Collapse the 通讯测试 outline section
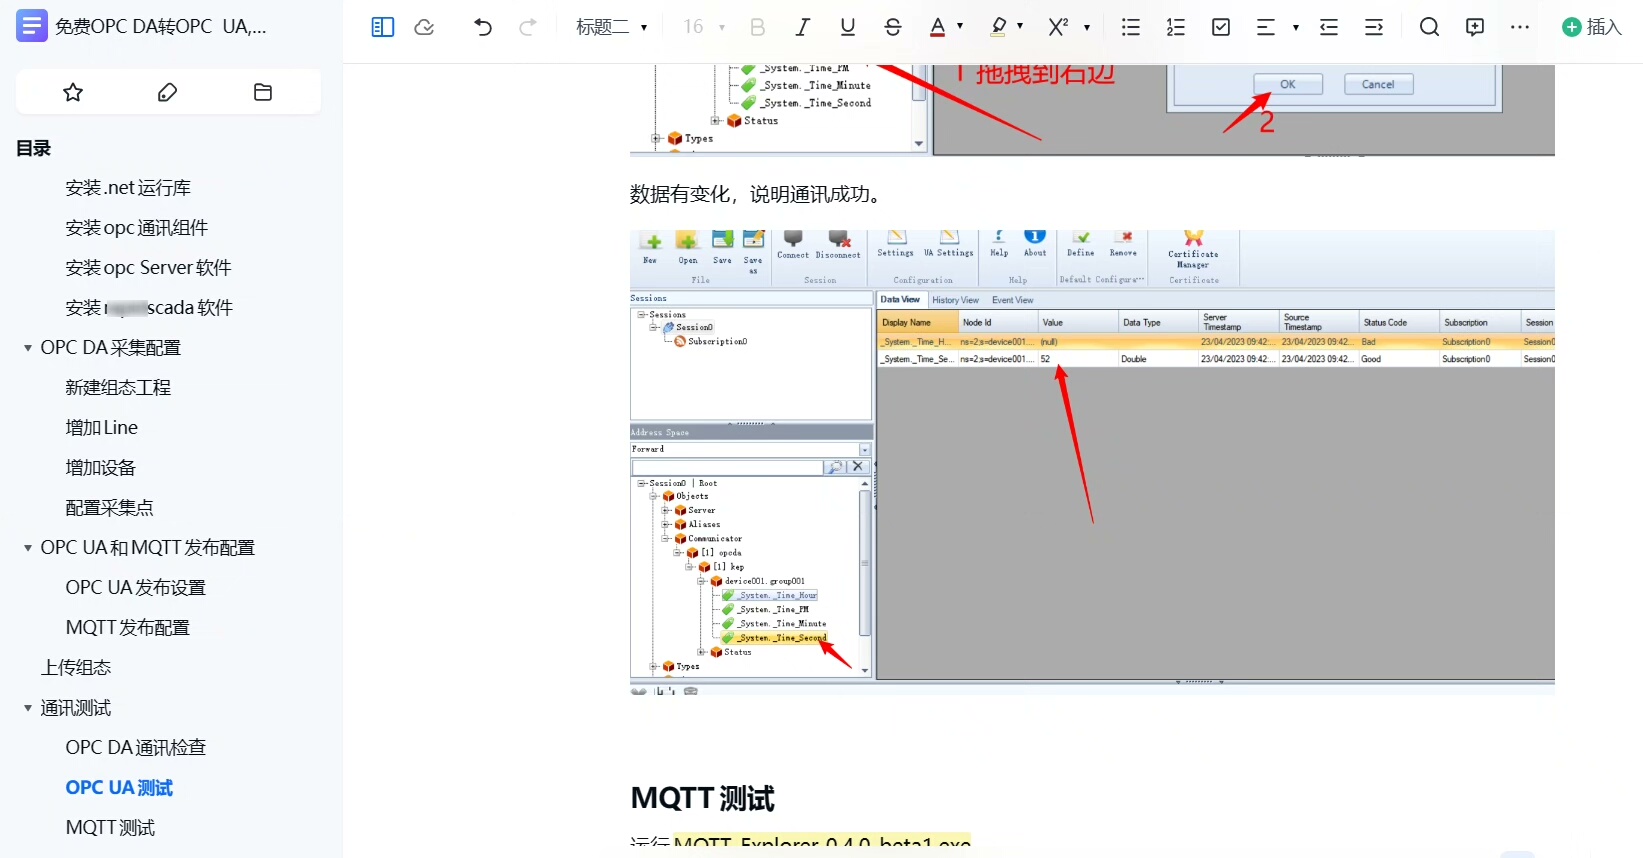The image size is (1643, 858). point(28,708)
